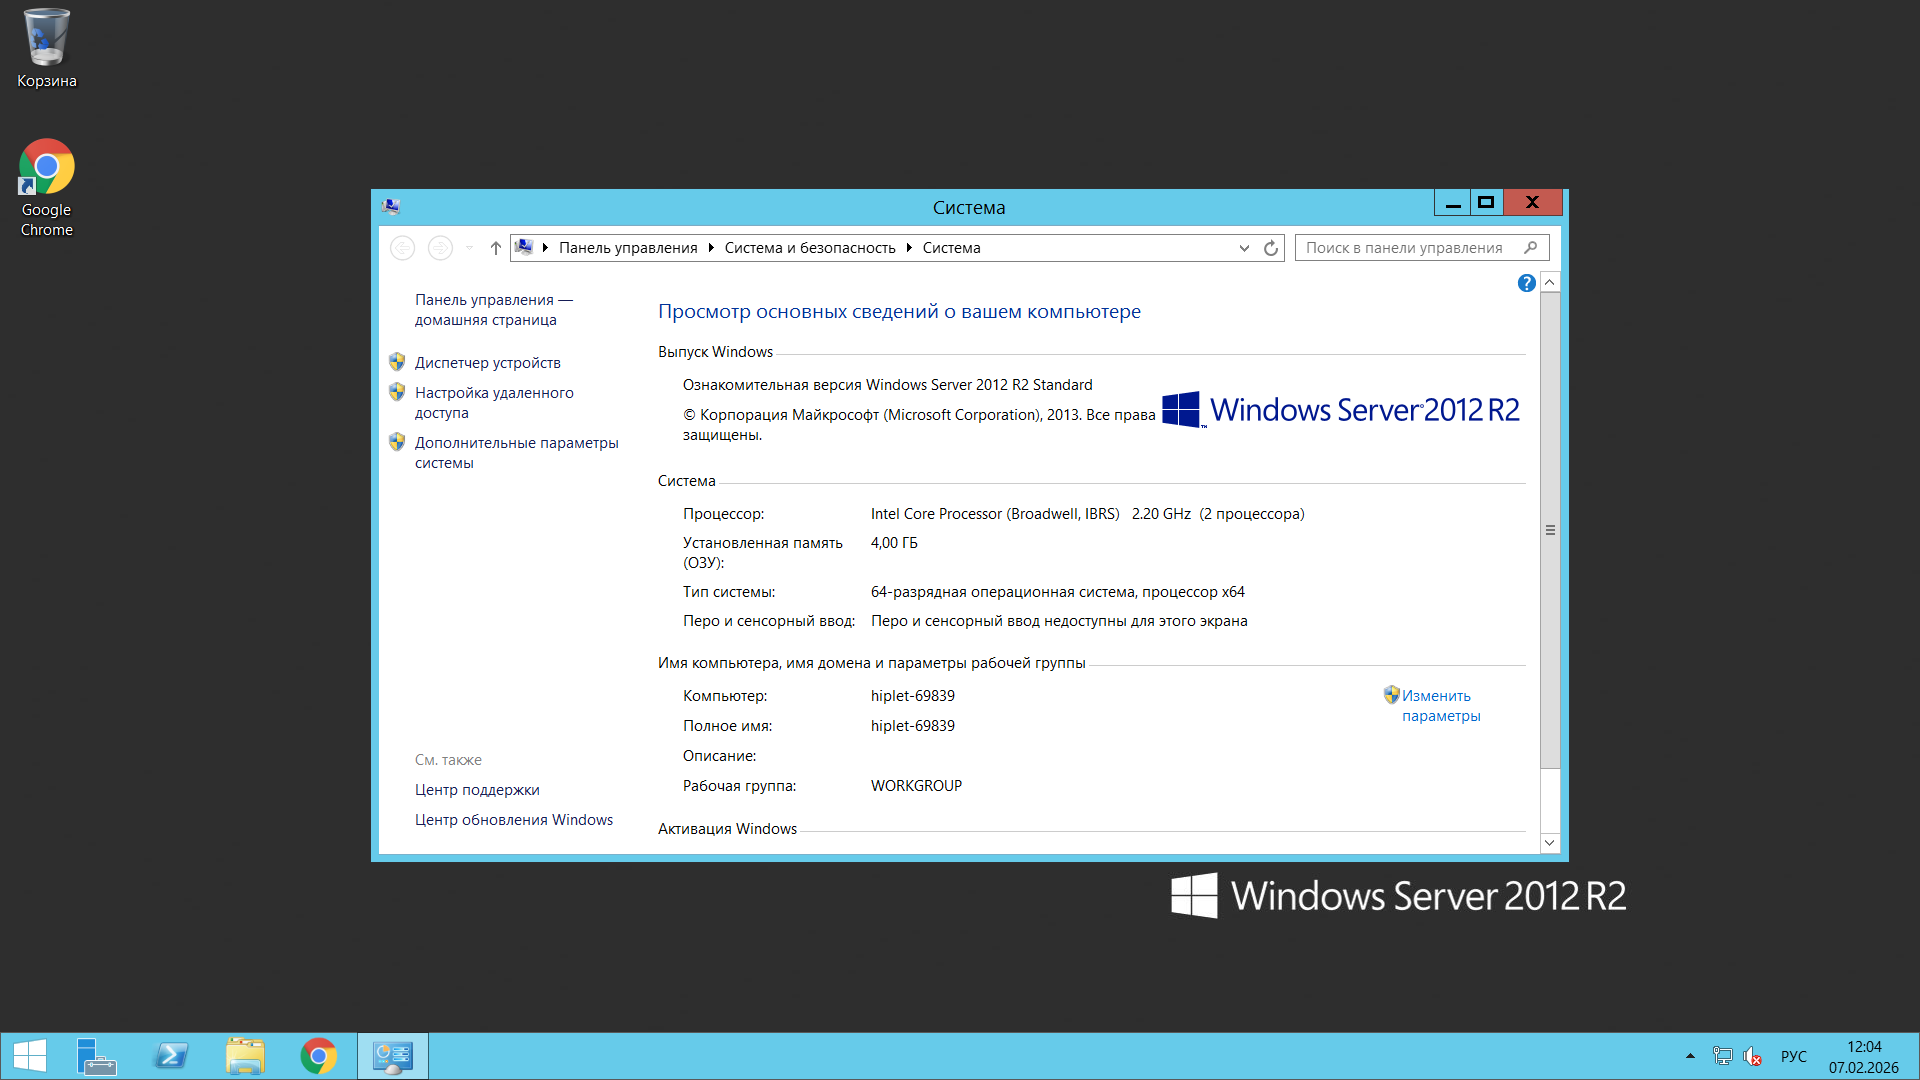The image size is (1920, 1080).
Task: Expand the arrow after Панель управления
Action: pyautogui.click(x=711, y=248)
